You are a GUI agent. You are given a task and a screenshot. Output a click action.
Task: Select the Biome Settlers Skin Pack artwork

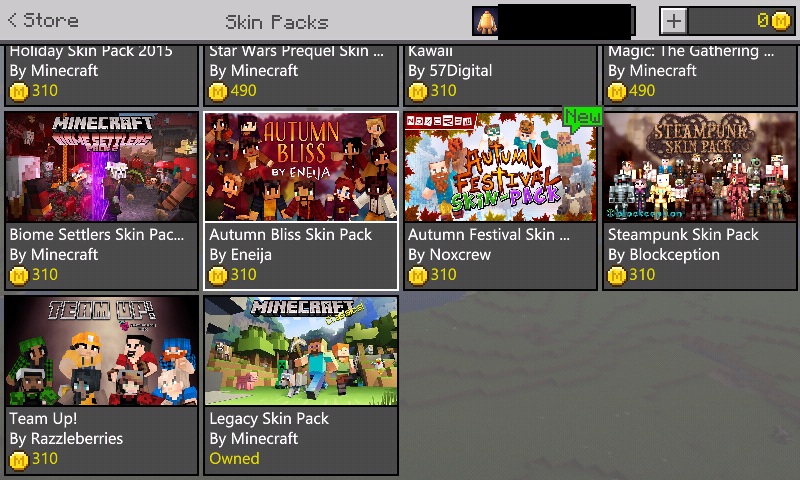pyautogui.click(x=101, y=167)
